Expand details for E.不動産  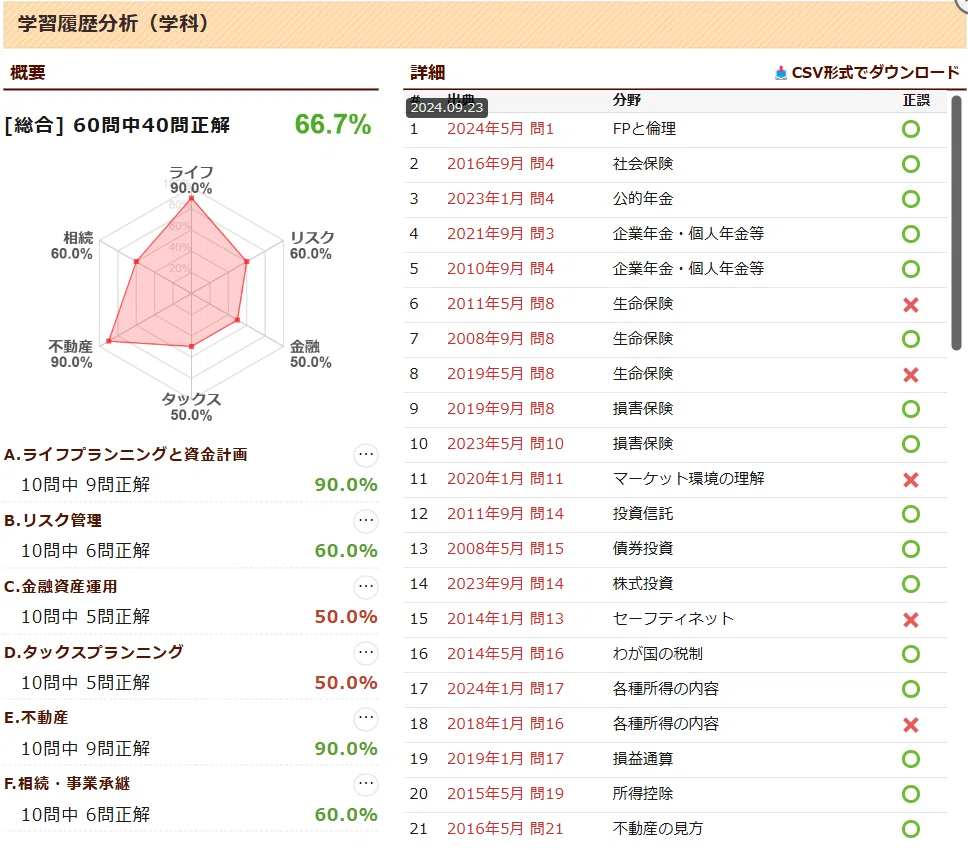pyautogui.click(x=366, y=719)
